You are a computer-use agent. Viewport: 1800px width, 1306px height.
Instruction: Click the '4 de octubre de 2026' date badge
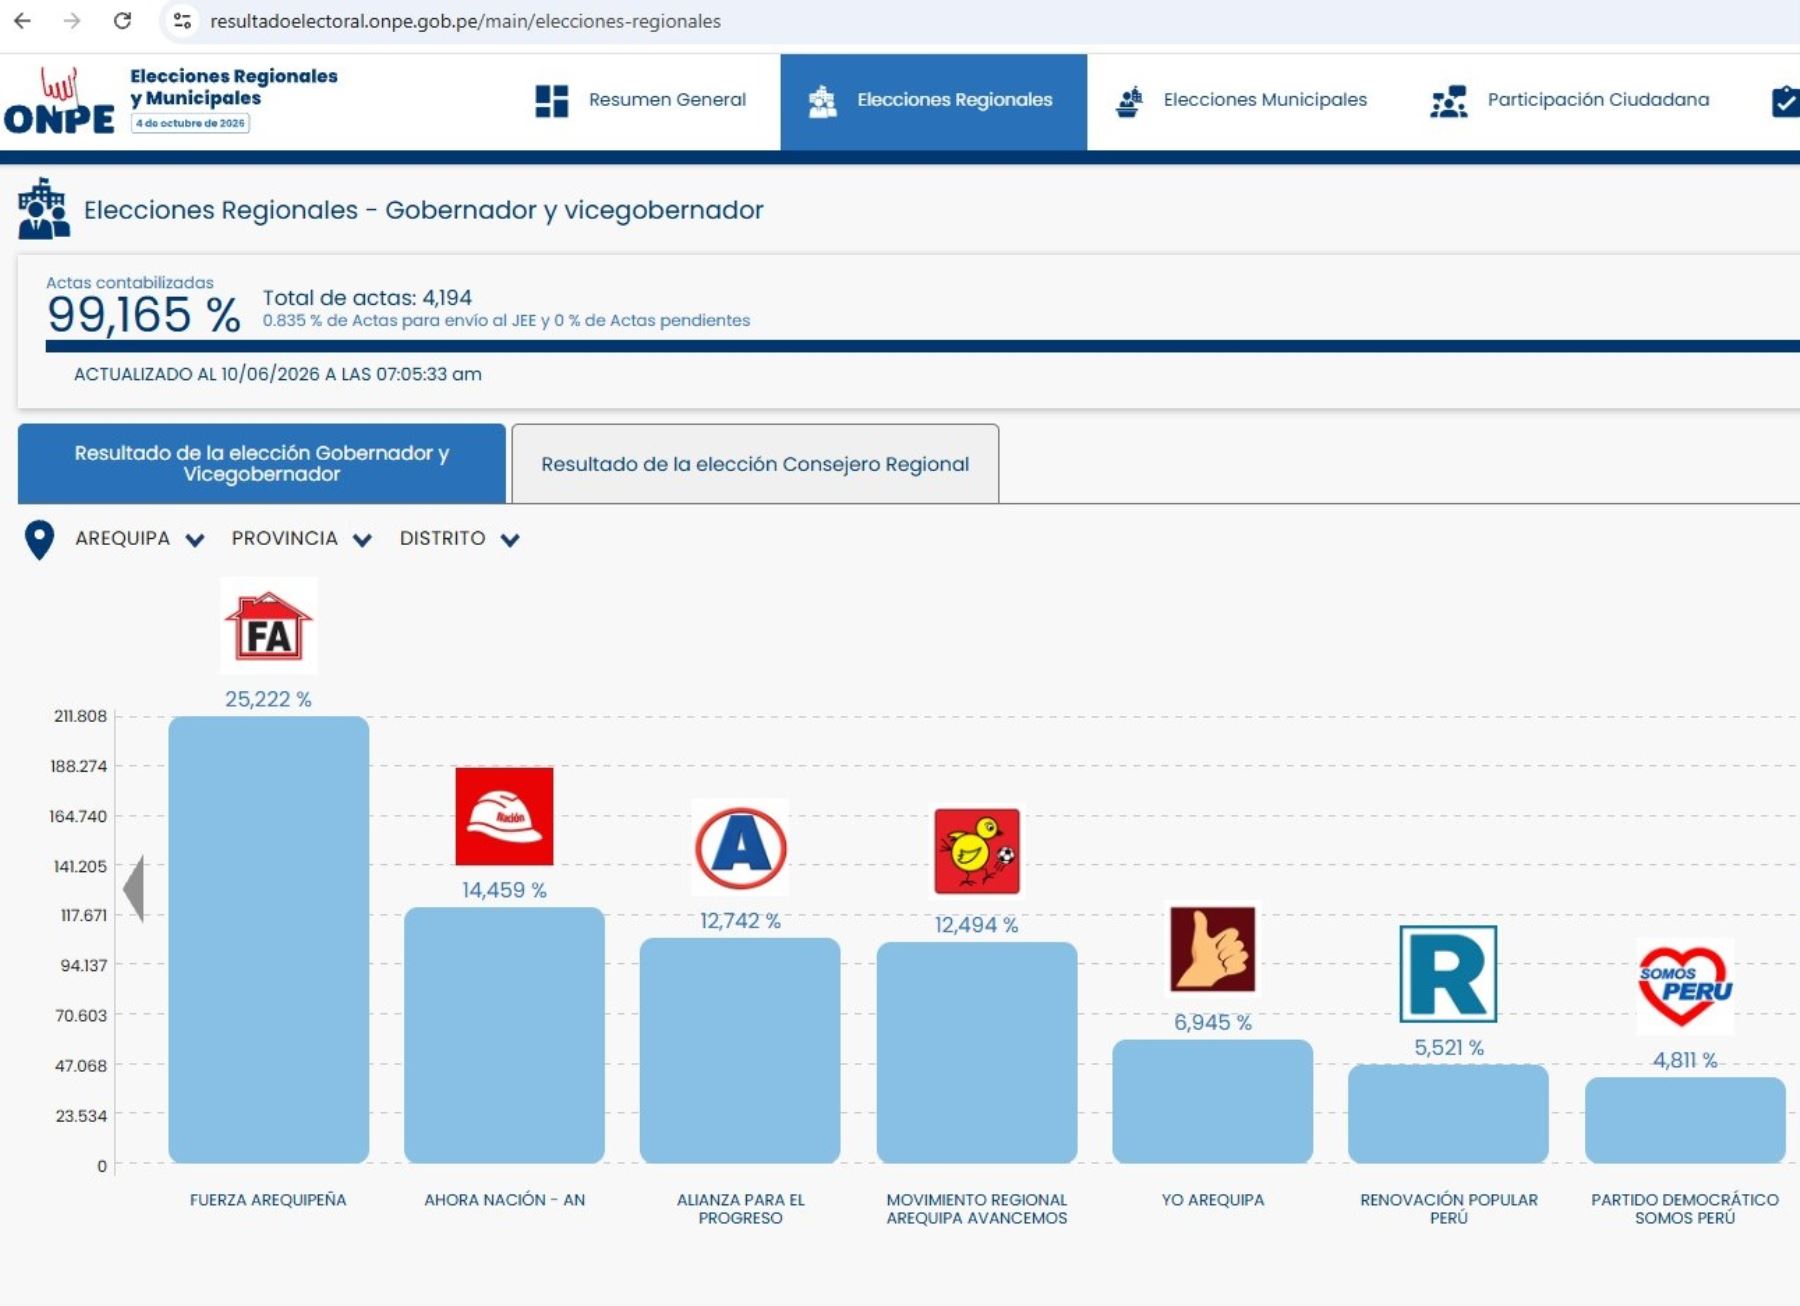[190, 123]
